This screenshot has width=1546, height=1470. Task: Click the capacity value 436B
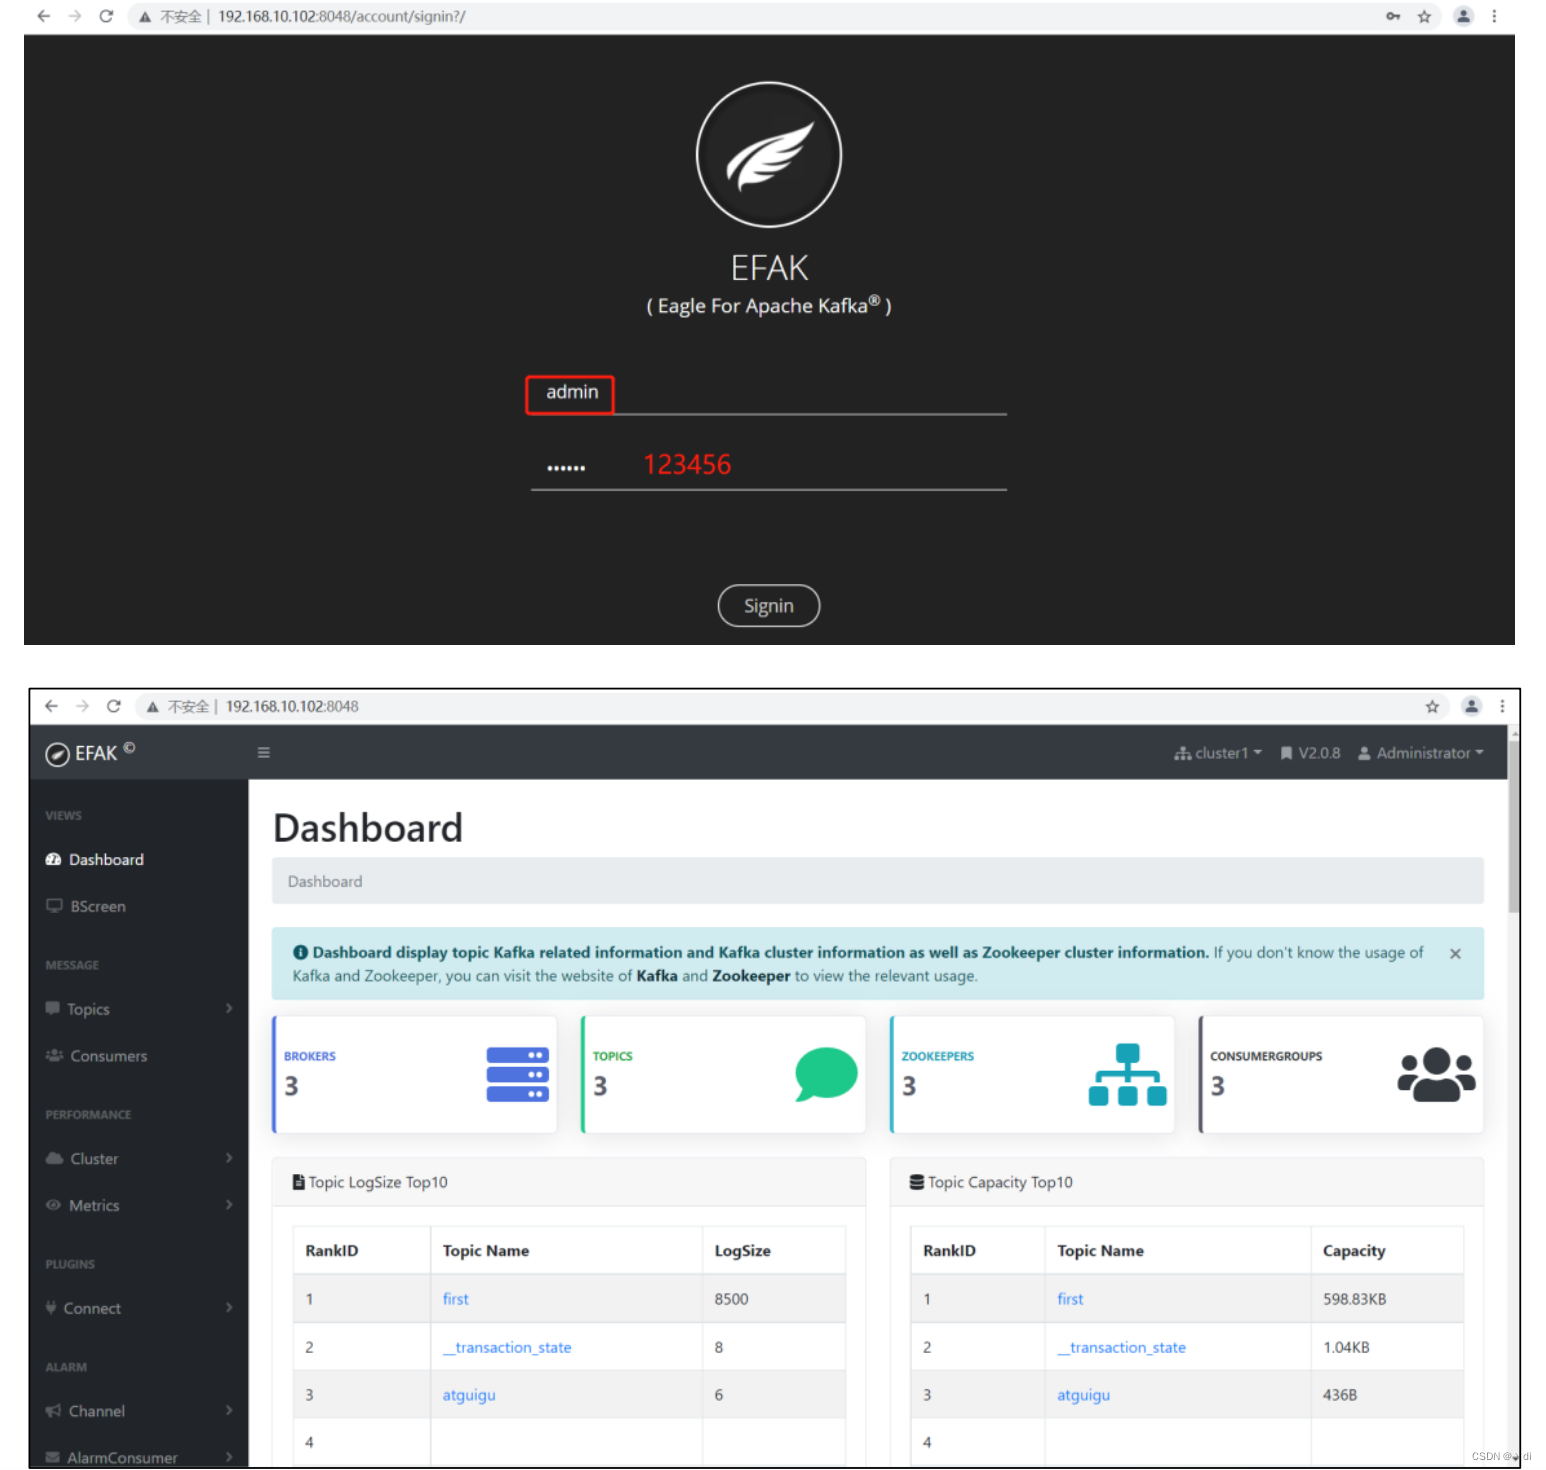click(x=1340, y=1396)
